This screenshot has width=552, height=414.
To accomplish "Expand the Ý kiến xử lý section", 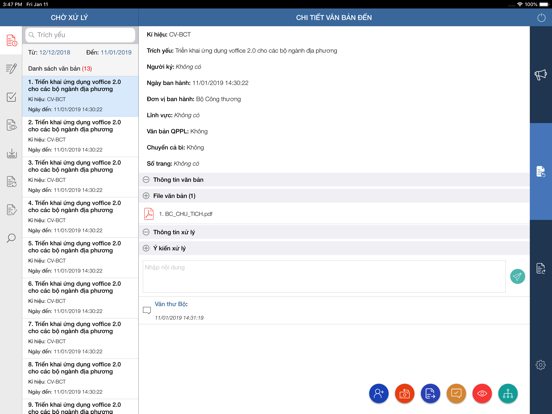I will (146, 248).
